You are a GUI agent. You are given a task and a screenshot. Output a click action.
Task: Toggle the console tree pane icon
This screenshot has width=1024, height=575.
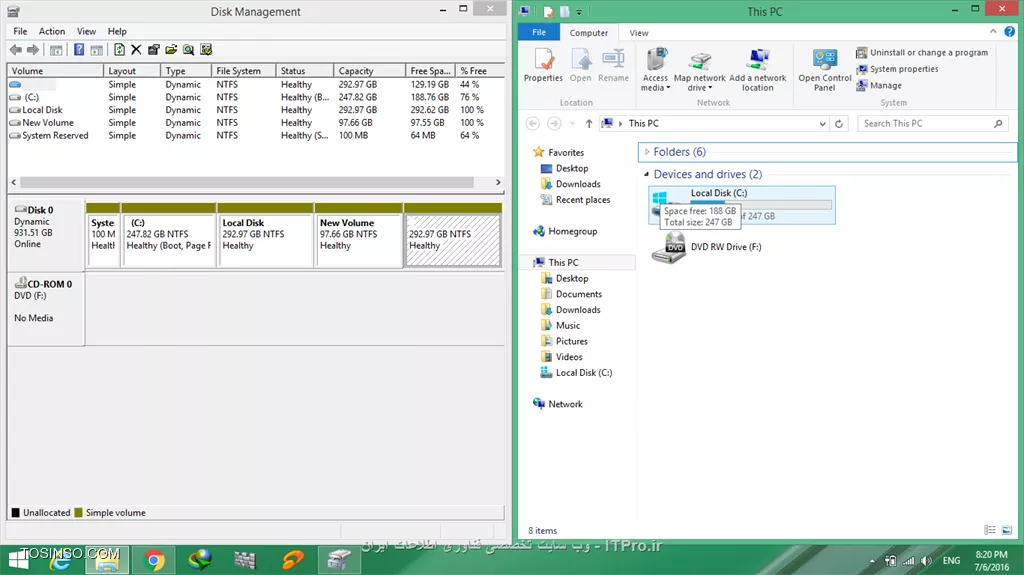(x=56, y=50)
